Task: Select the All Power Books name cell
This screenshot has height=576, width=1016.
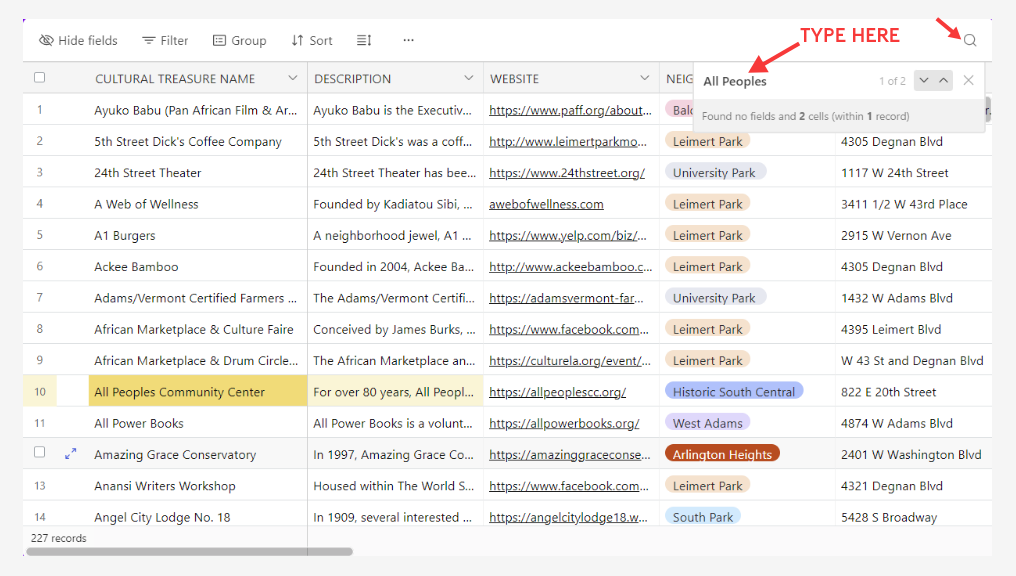Action: click(198, 423)
